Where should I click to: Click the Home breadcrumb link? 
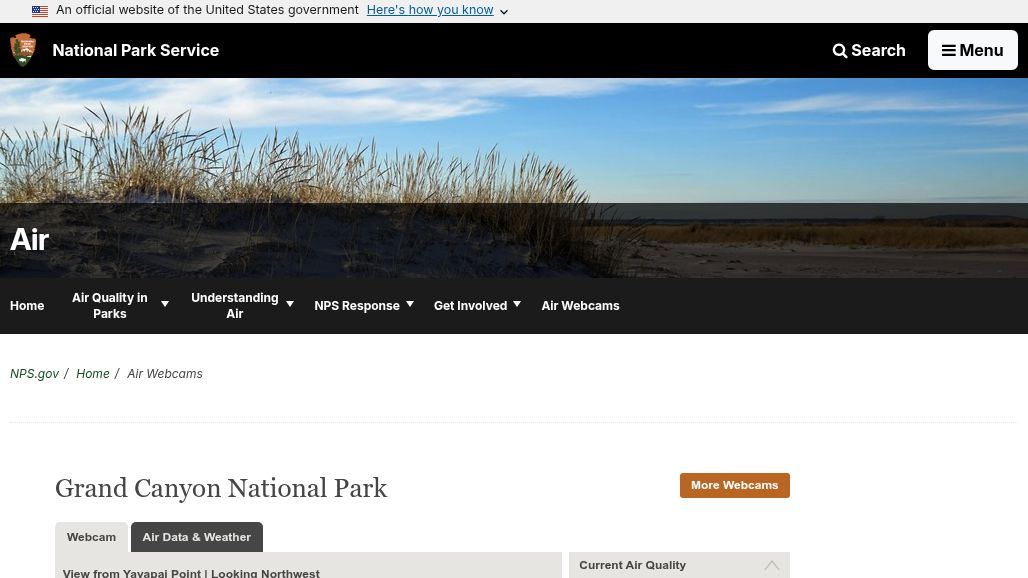[x=92, y=373]
